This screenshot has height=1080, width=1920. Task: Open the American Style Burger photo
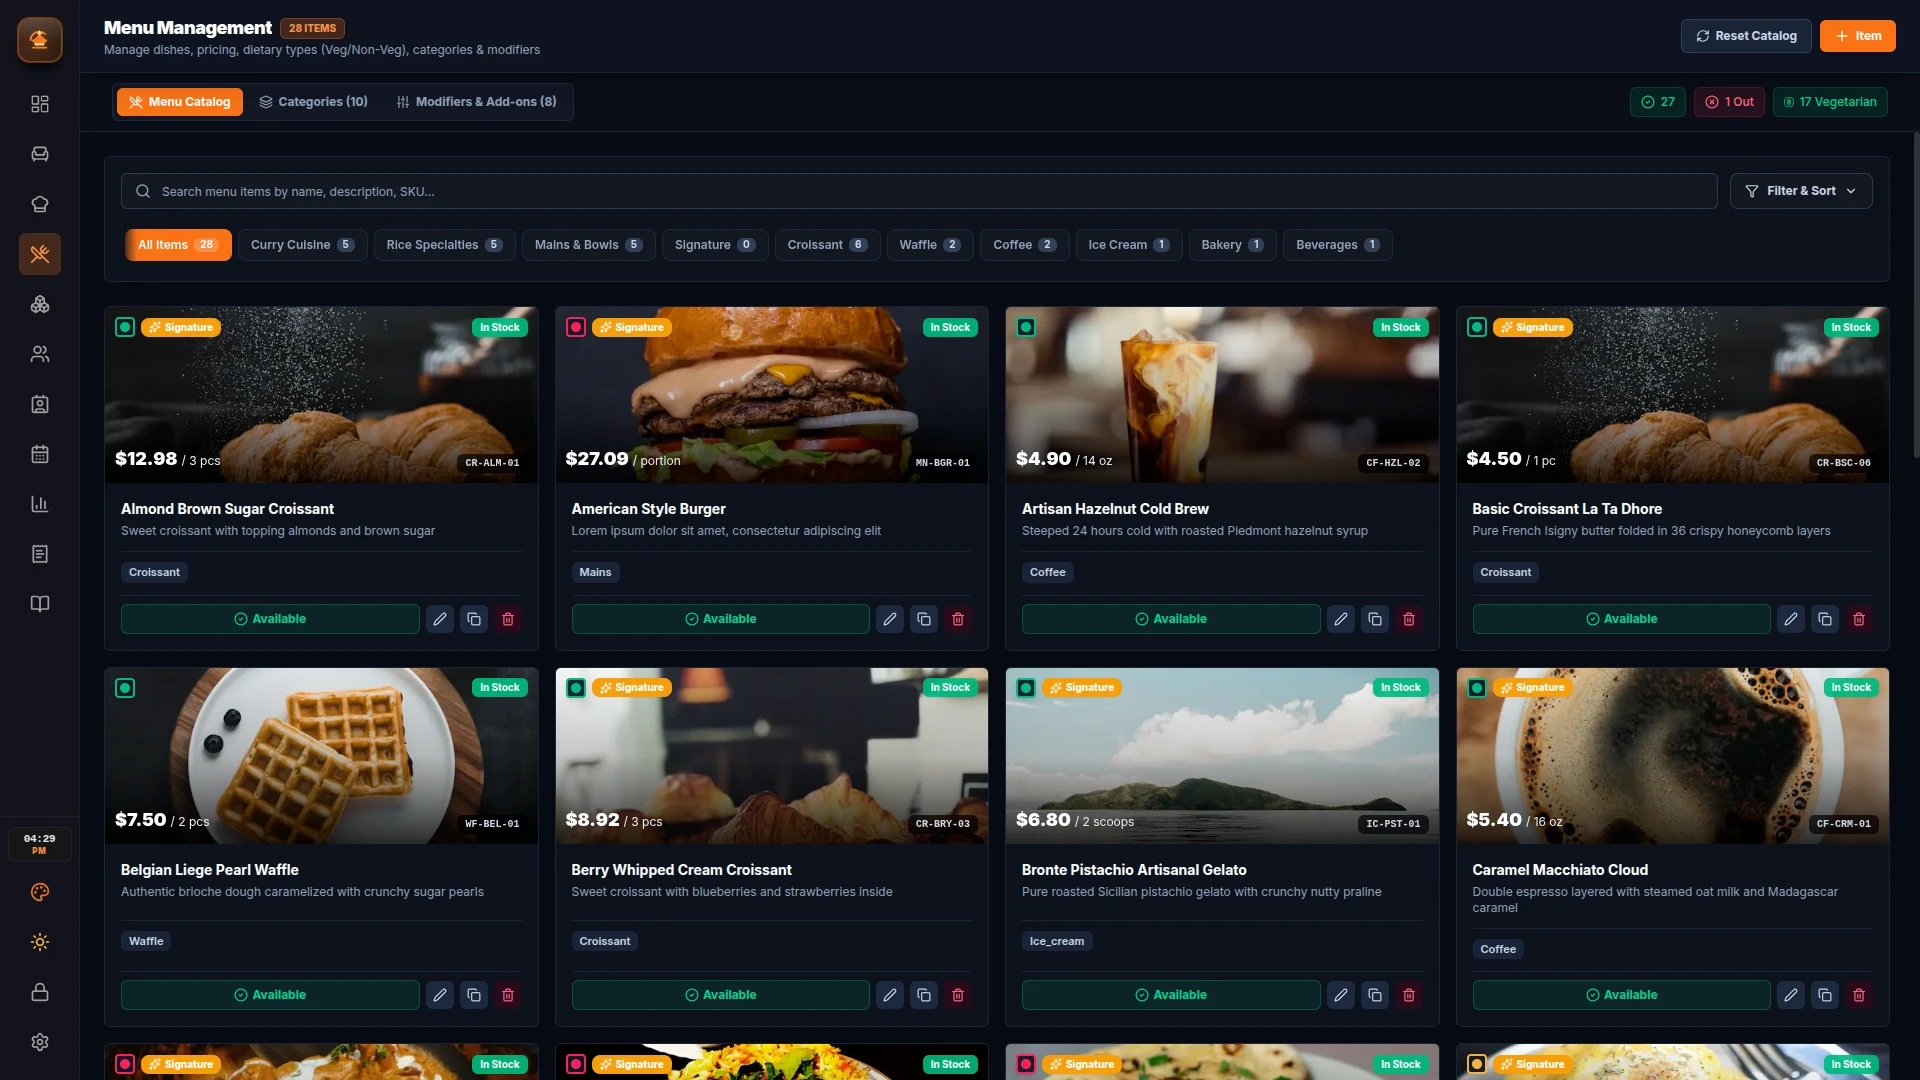[771, 395]
